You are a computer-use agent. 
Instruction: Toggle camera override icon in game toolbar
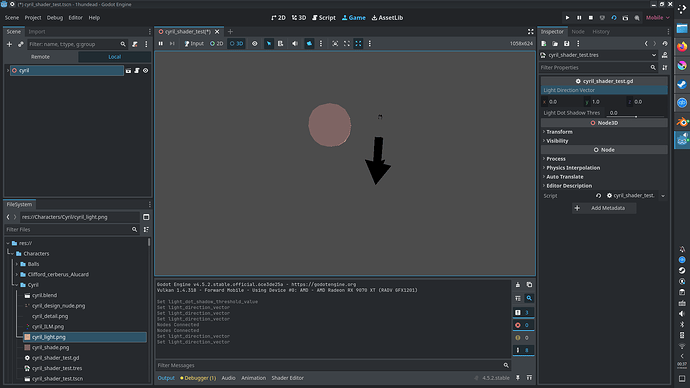[309, 44]
